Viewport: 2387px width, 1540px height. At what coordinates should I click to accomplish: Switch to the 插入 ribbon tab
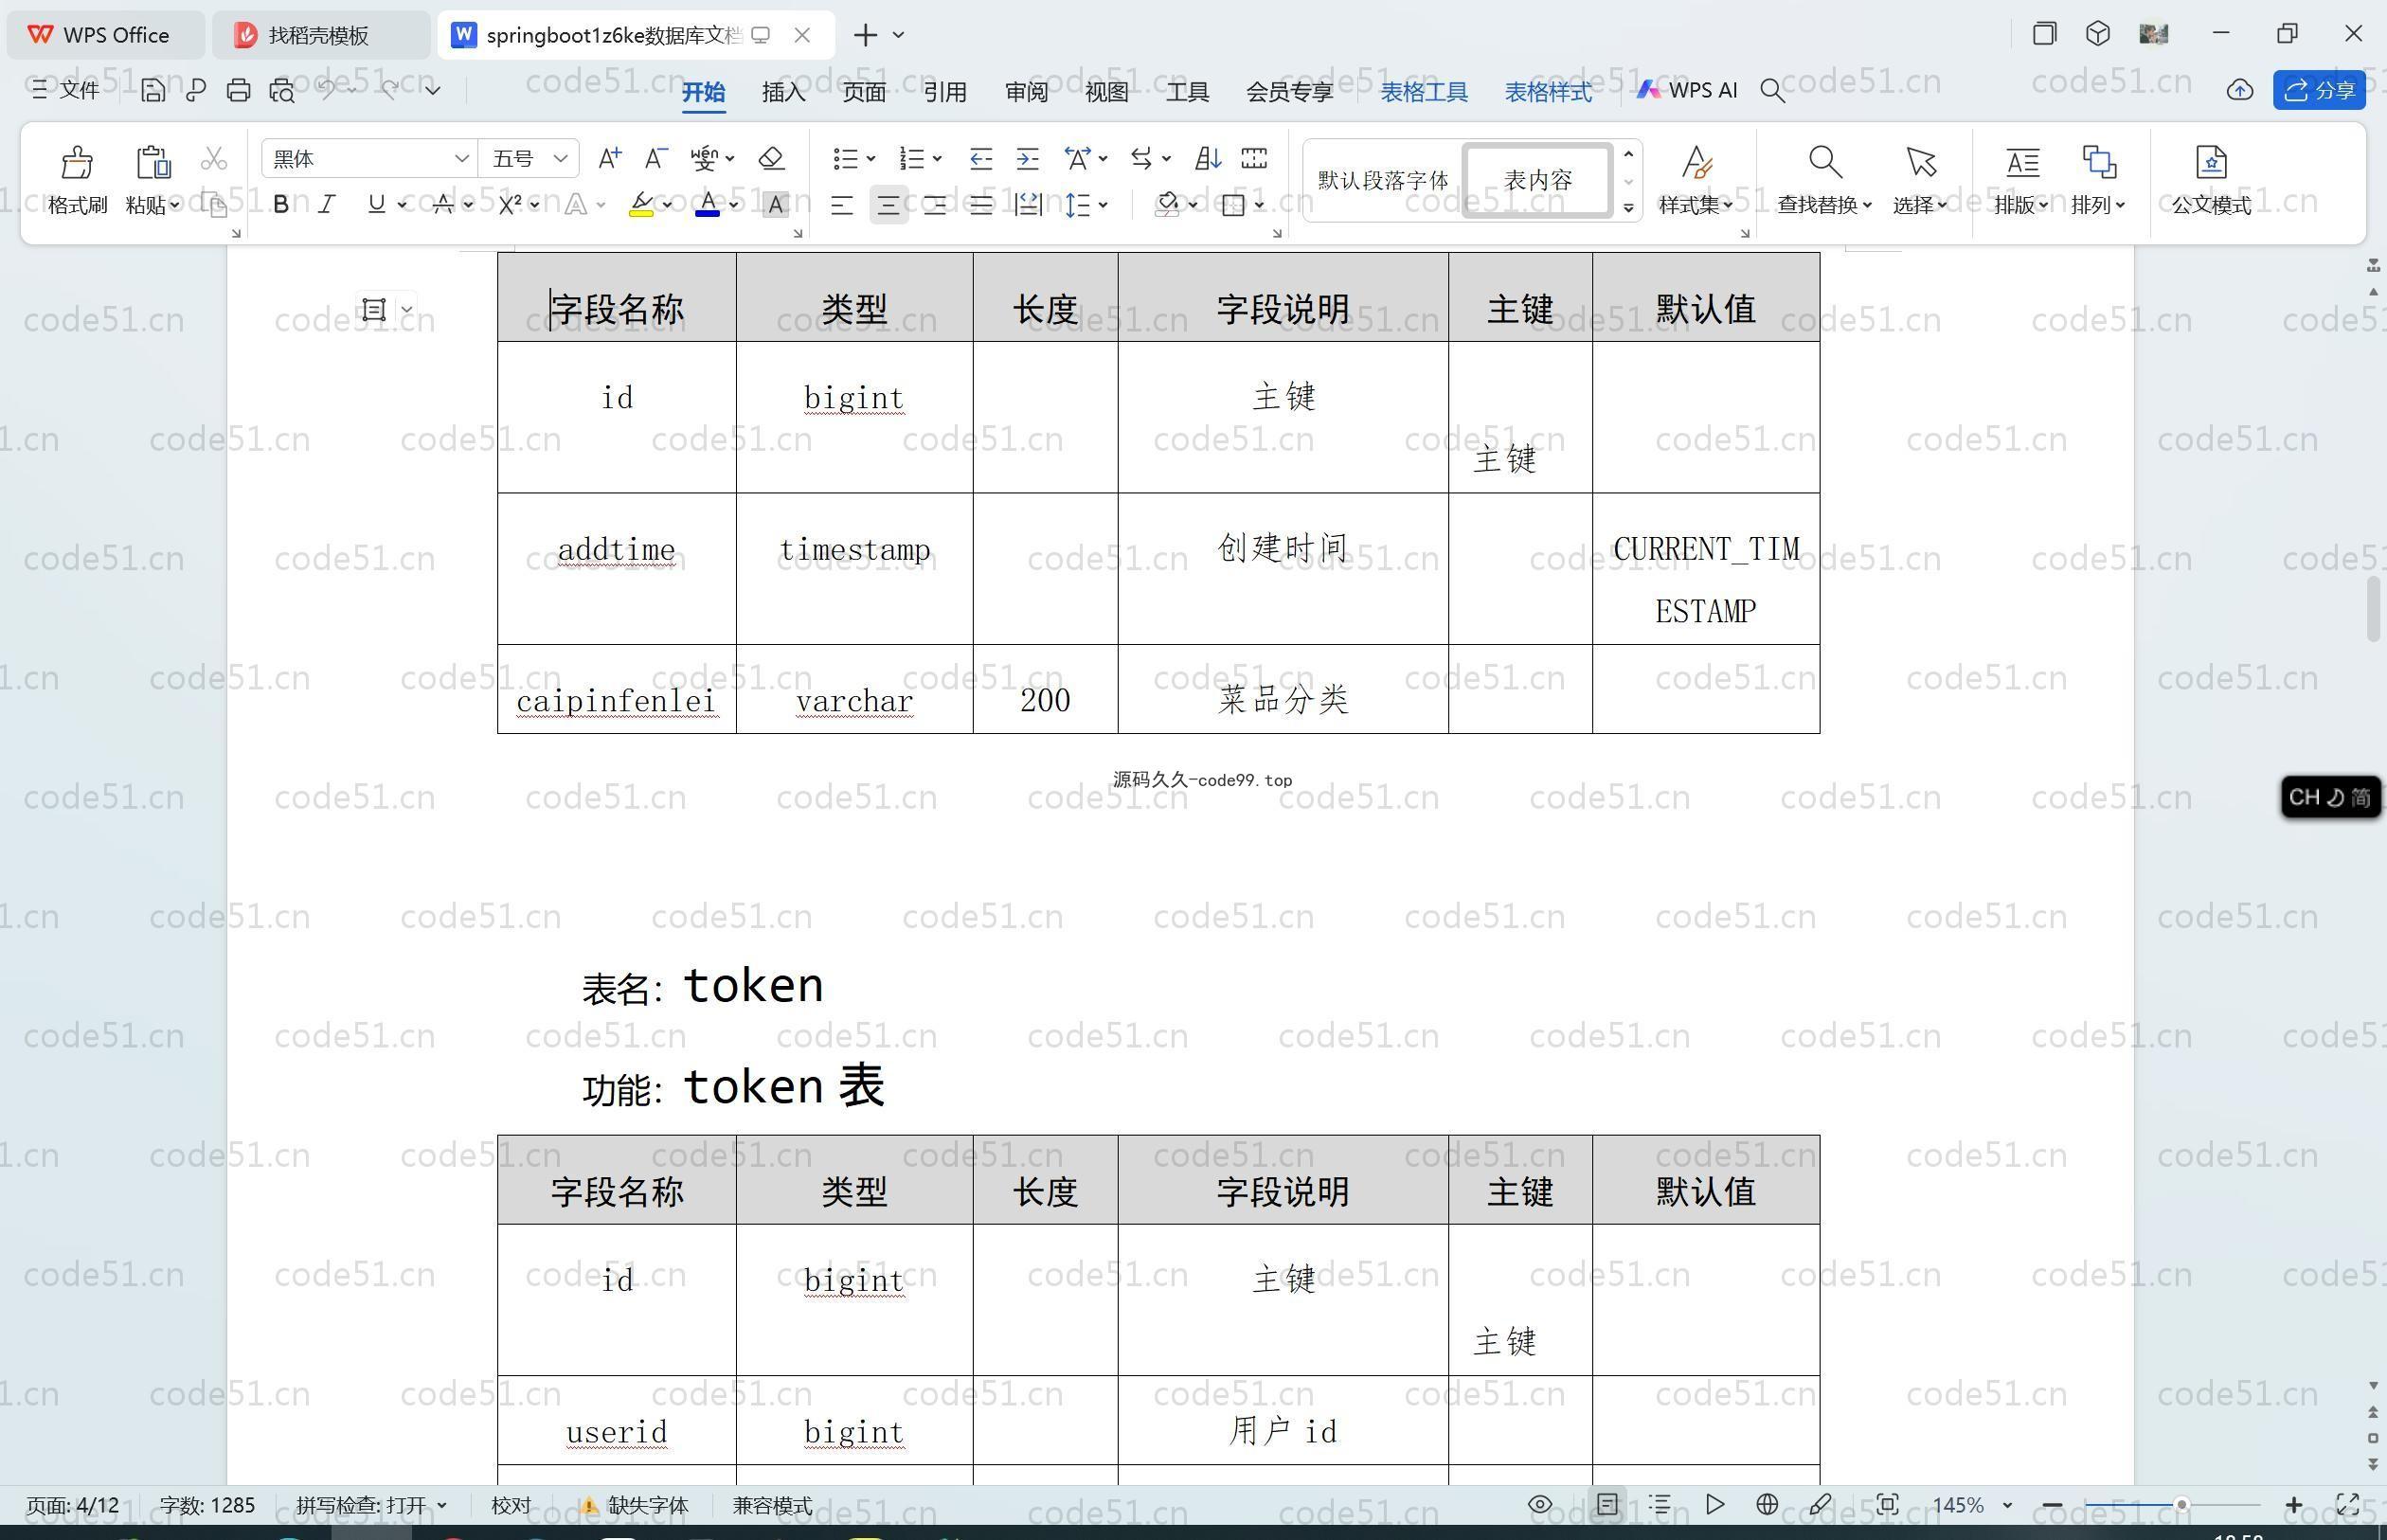783,92
